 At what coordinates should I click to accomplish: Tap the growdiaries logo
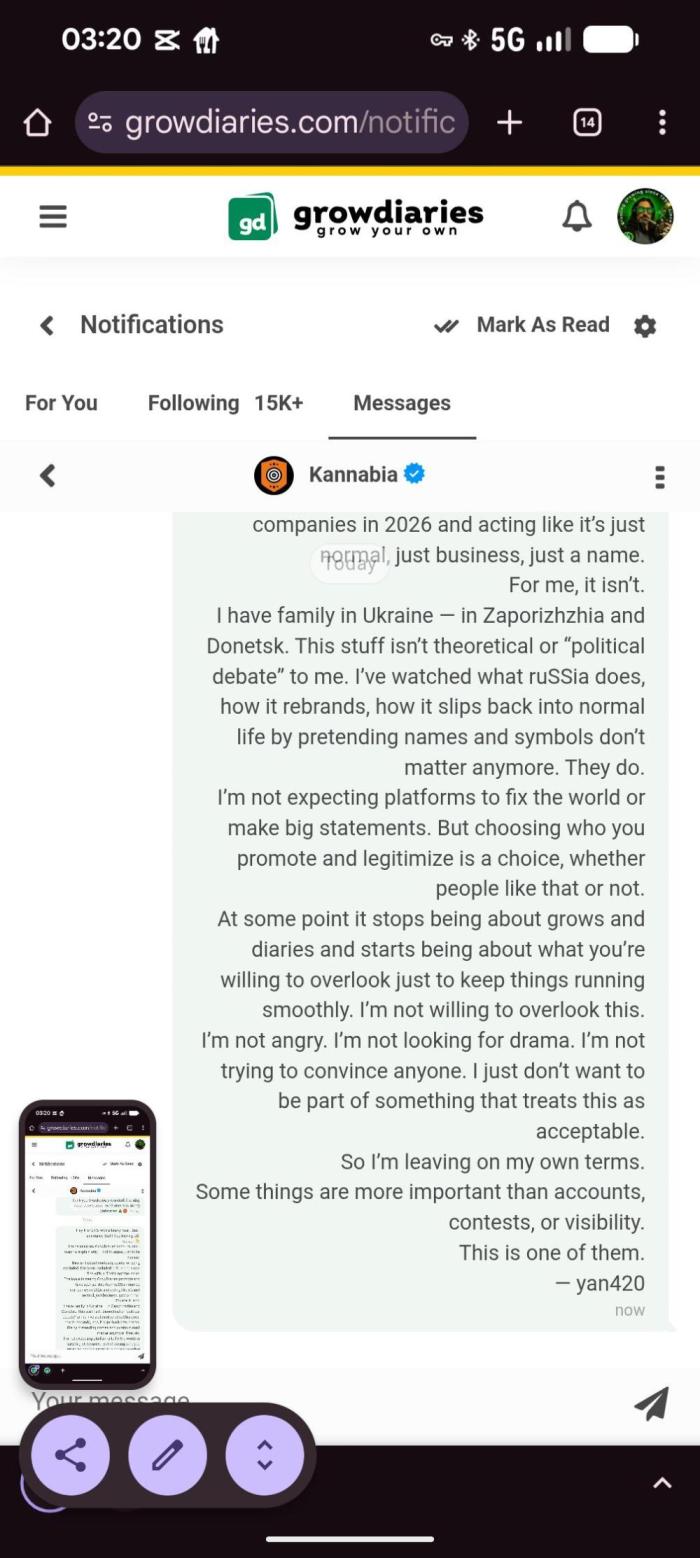tap(356, 216)
